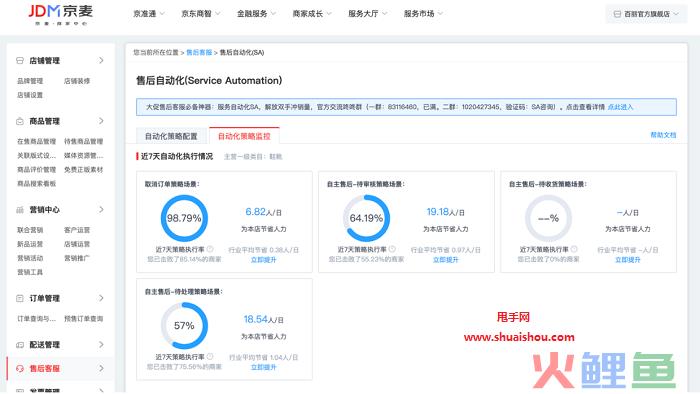Click the 98.79% progress ring
The width and height of the screenshot is (700, 394).
(184, 218)
